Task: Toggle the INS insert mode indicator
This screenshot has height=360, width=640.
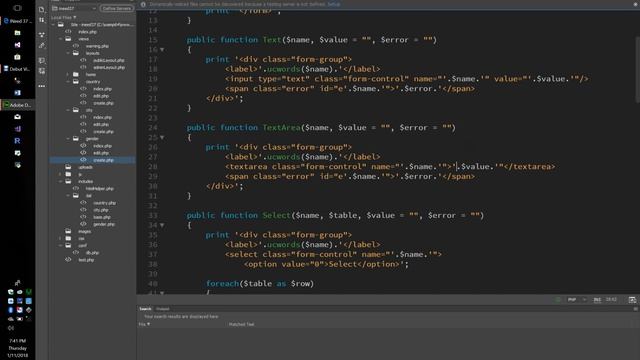Action: 597,300
